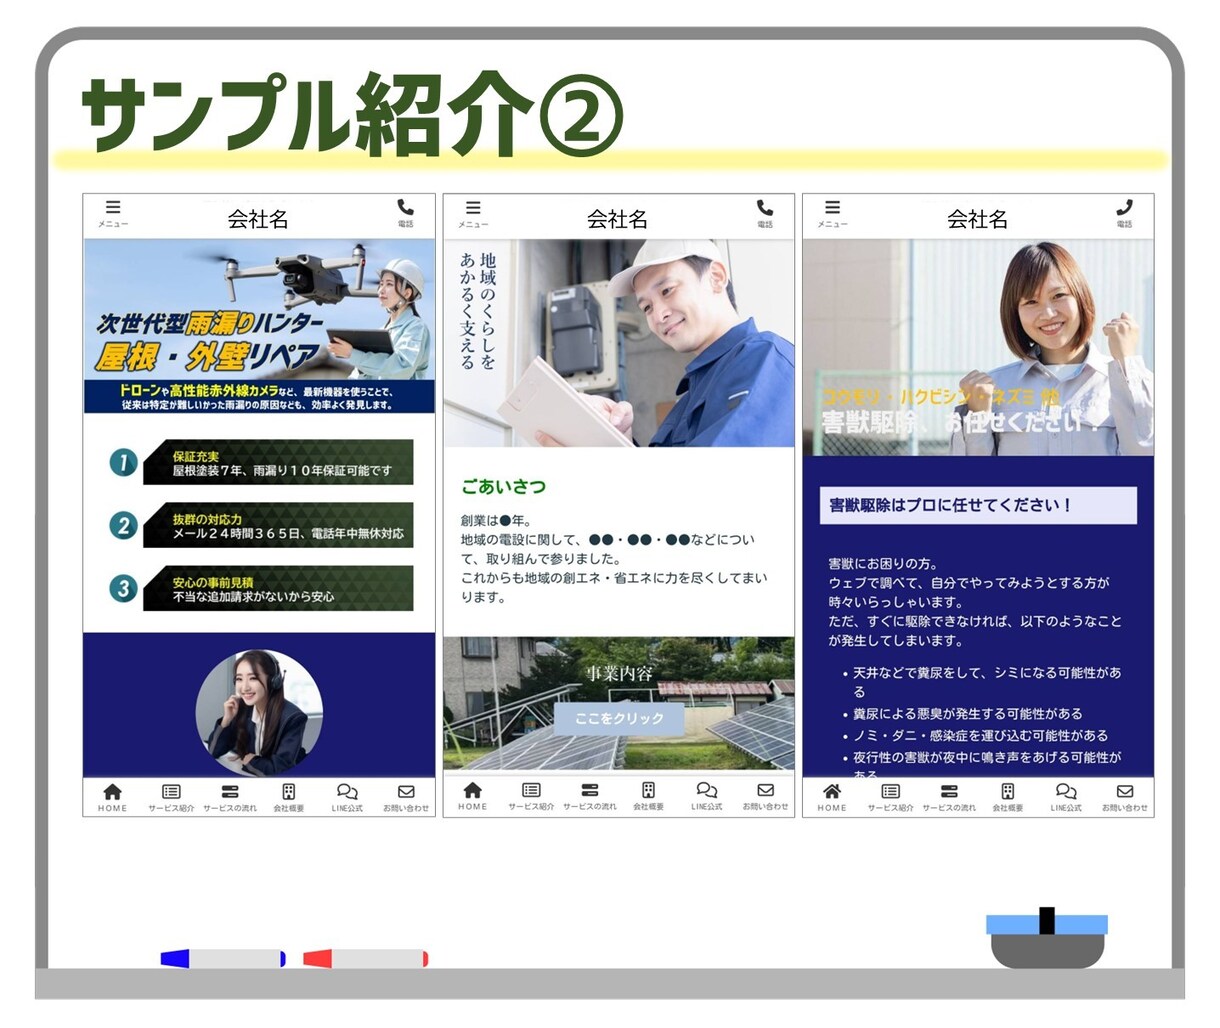Click 会社名 title in the left sample

pos(258,219)
